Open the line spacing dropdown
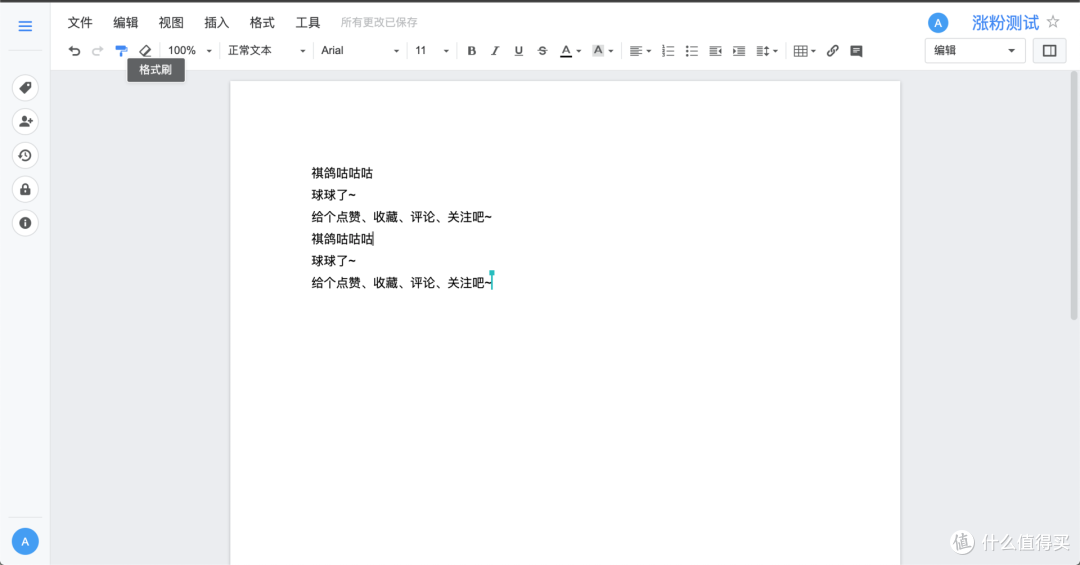The image size is (1080, 565). tap(767, 51)
